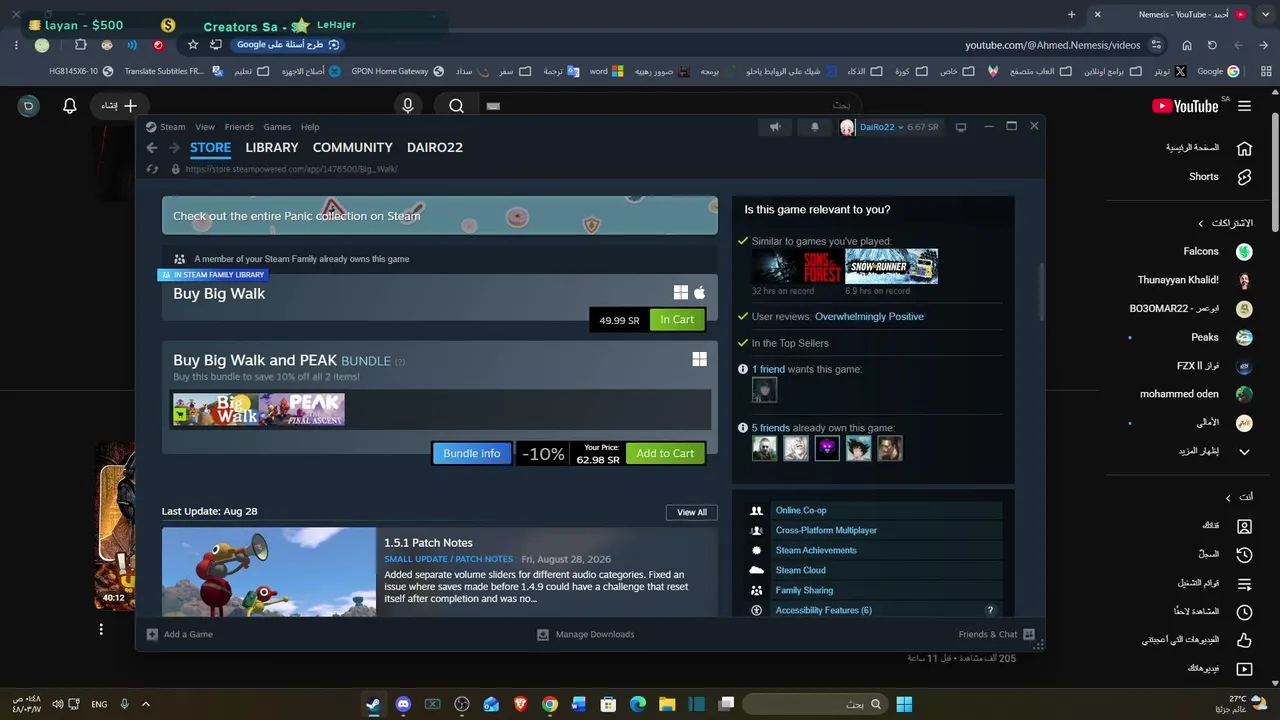Viewport: 1280px width, 720px height.
Task: Open Shorts icon in YouTube sidebar
Action: (1245, 177)
